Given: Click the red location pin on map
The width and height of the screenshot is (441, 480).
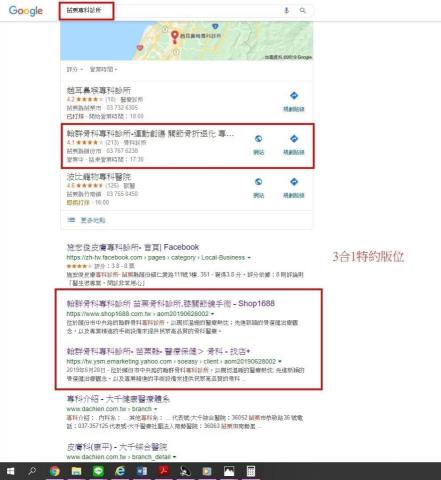Looking at the screenshot, I should 174,37.
